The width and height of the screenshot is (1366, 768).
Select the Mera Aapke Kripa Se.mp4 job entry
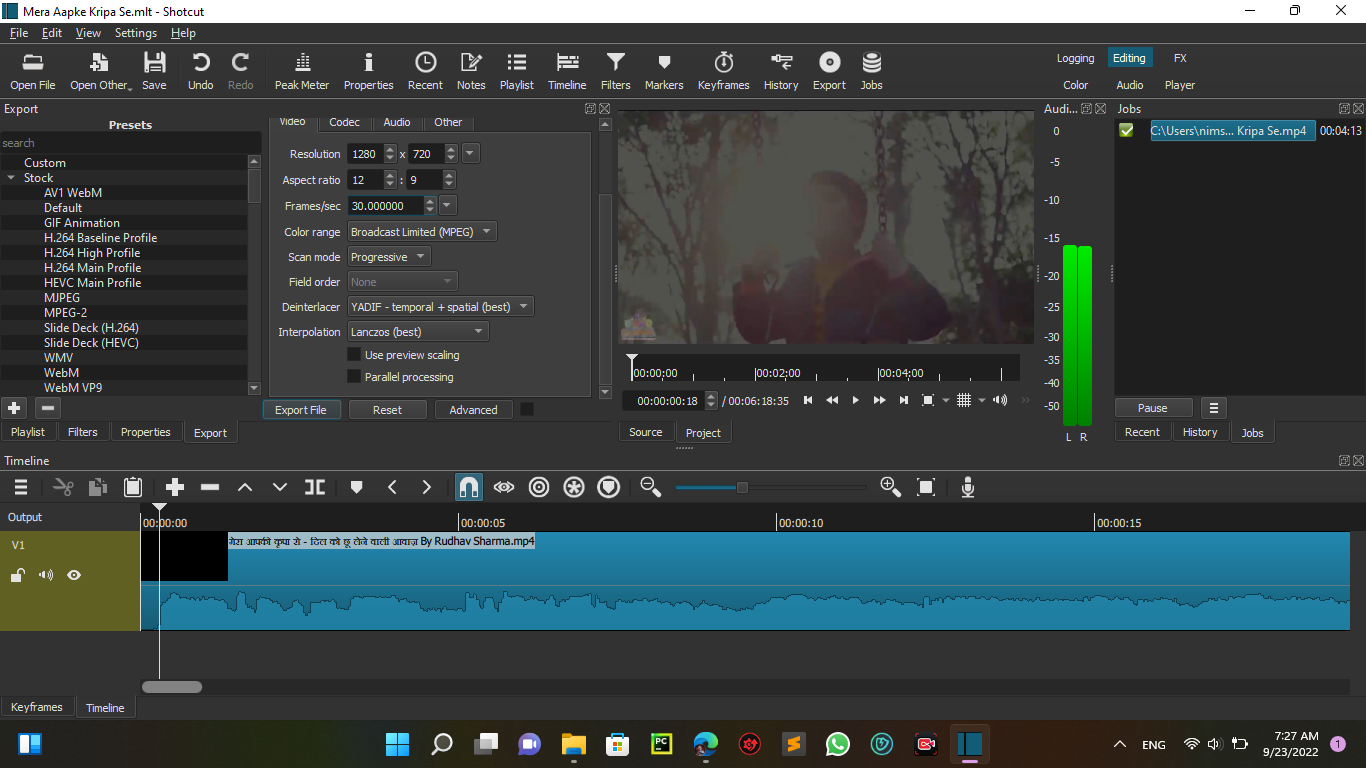click(1232, 130)
